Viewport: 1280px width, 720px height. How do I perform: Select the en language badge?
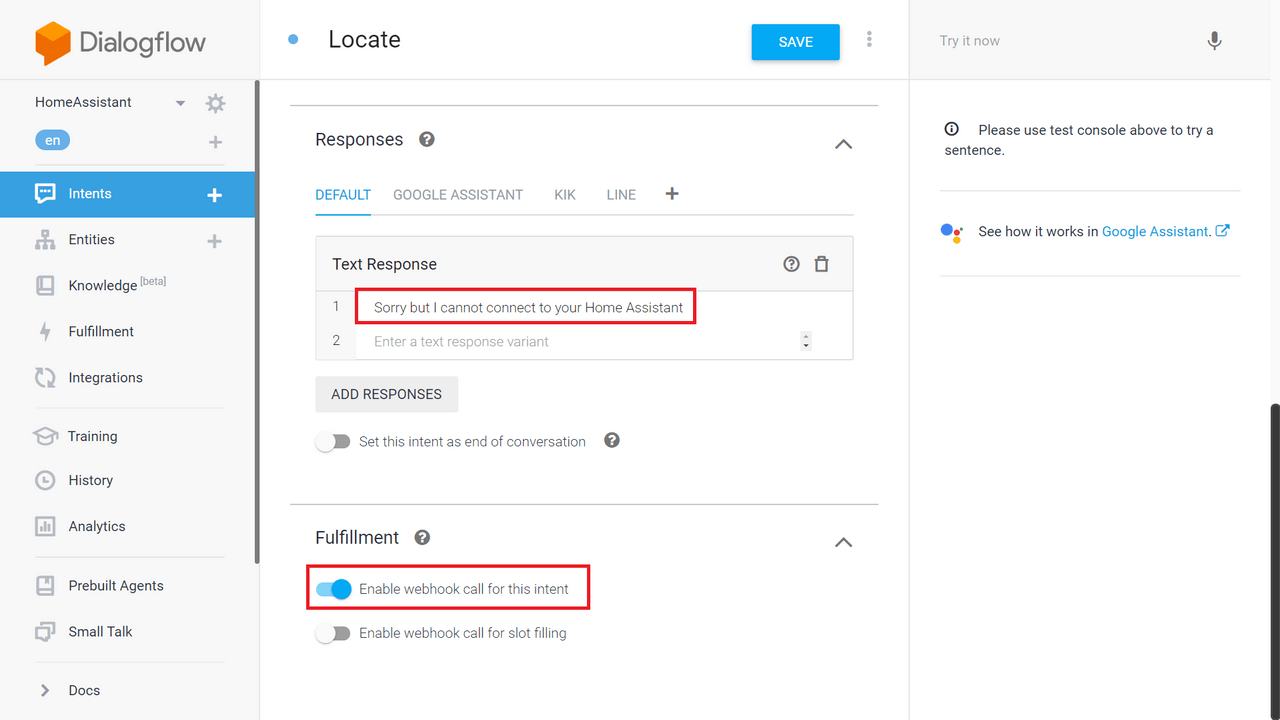(x=52, y=140)
